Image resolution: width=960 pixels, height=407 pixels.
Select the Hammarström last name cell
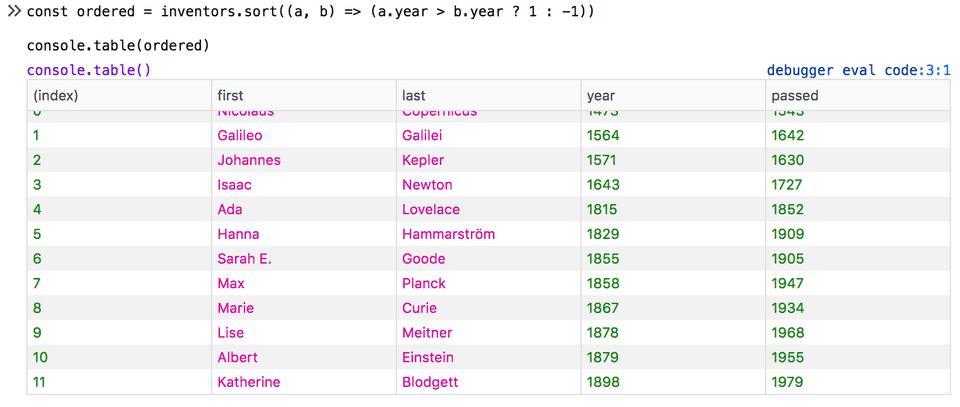[448, 234]
